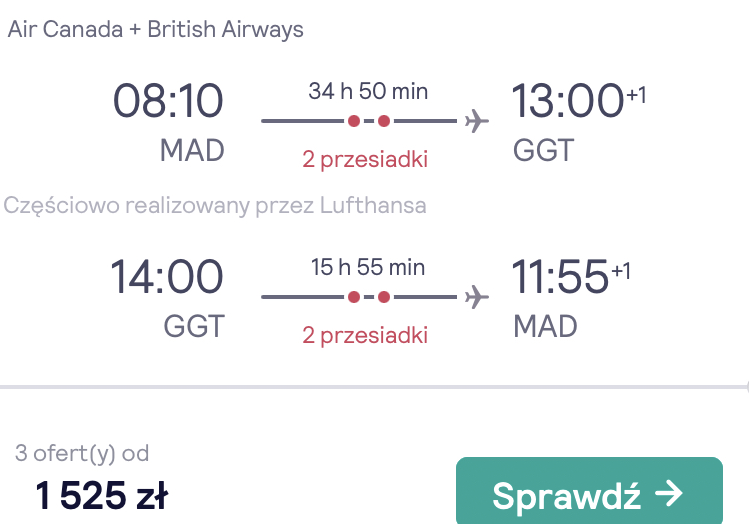
Task: Click the 34 h 50 min duration text
Action: (x=368, y=91)
